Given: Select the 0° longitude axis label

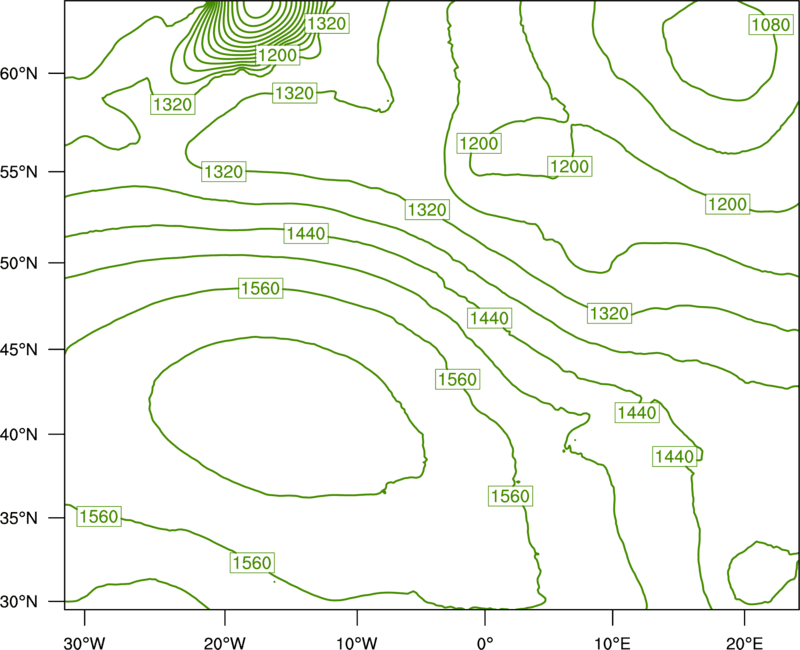Looking at the screenshot, I should [x=485, y=643].
